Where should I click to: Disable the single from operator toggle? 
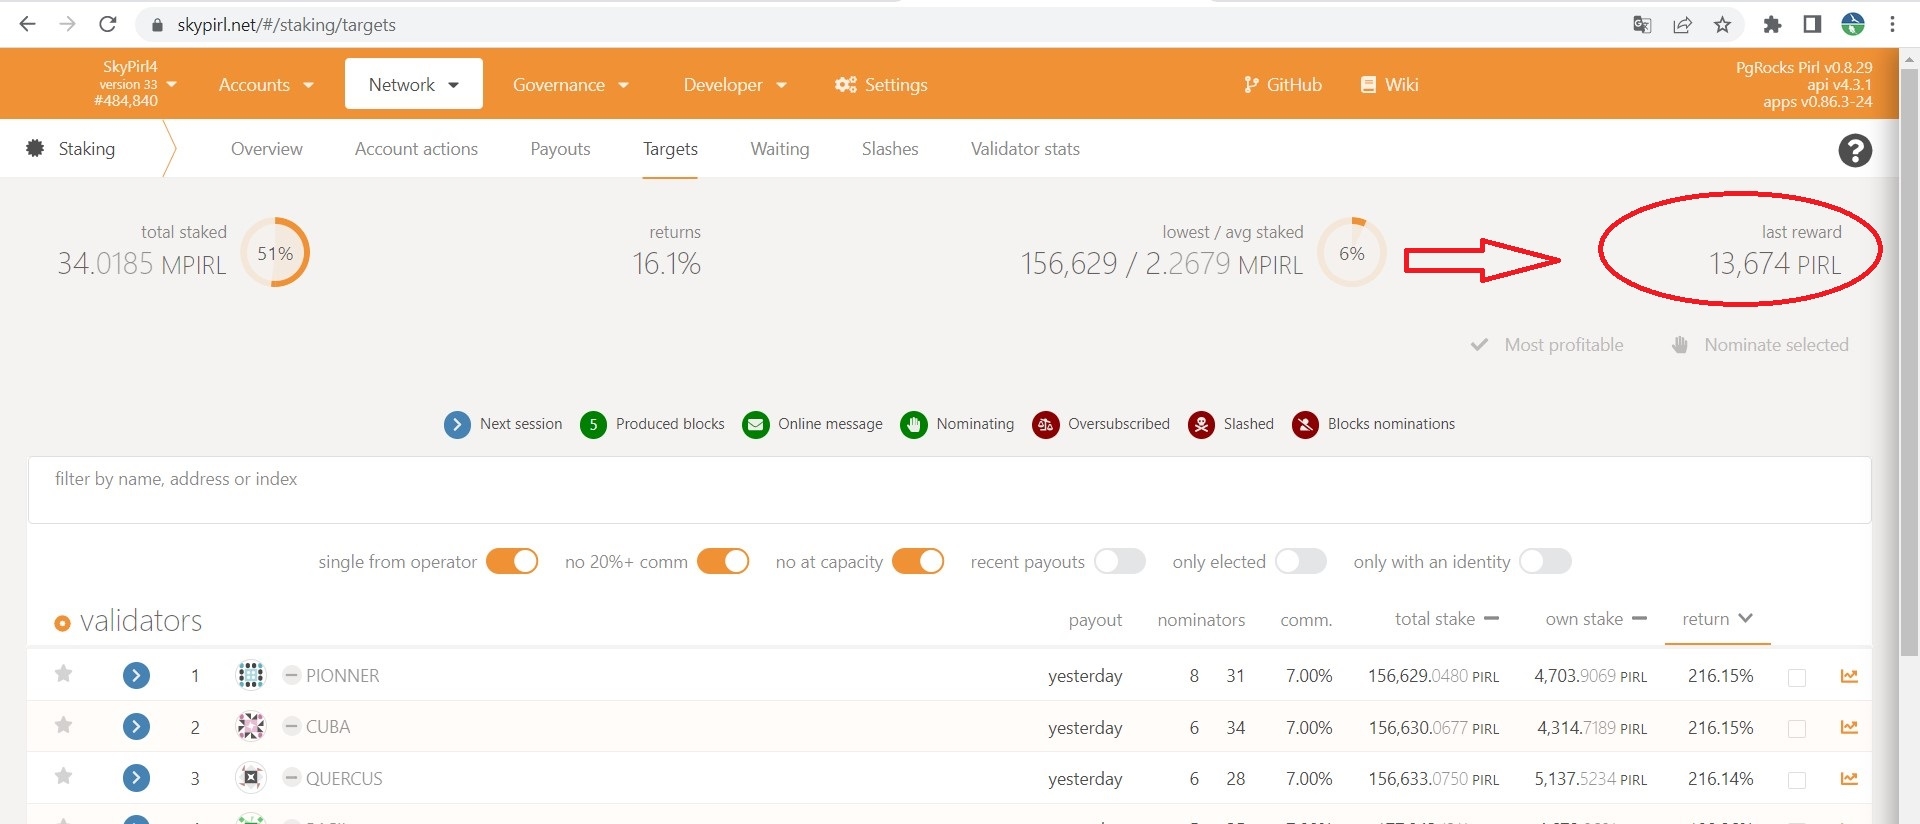click(512, 561)
